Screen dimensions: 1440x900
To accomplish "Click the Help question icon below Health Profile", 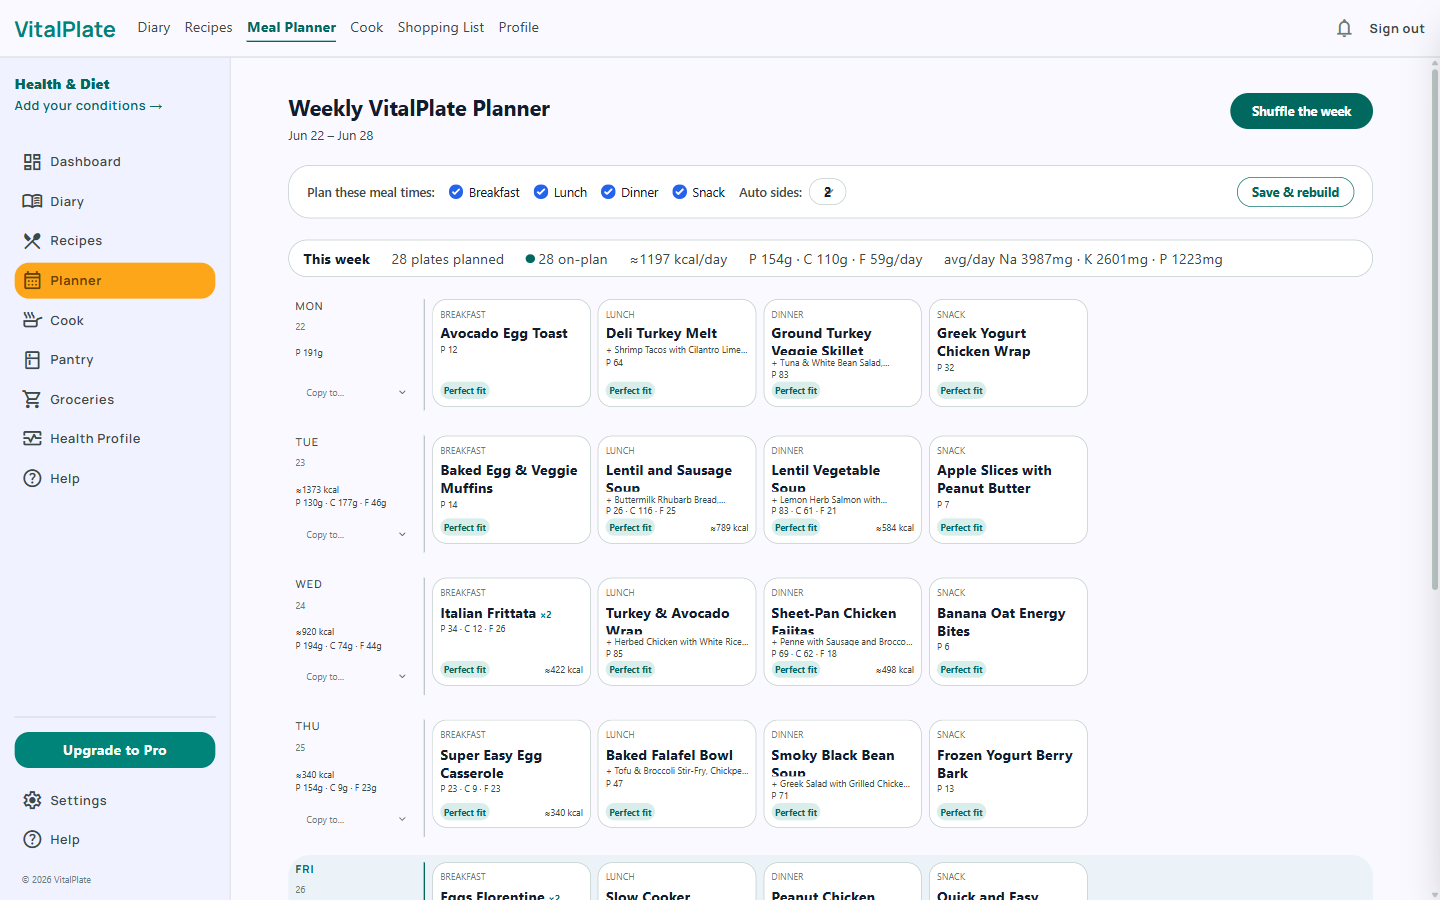I will click(32, 478).
